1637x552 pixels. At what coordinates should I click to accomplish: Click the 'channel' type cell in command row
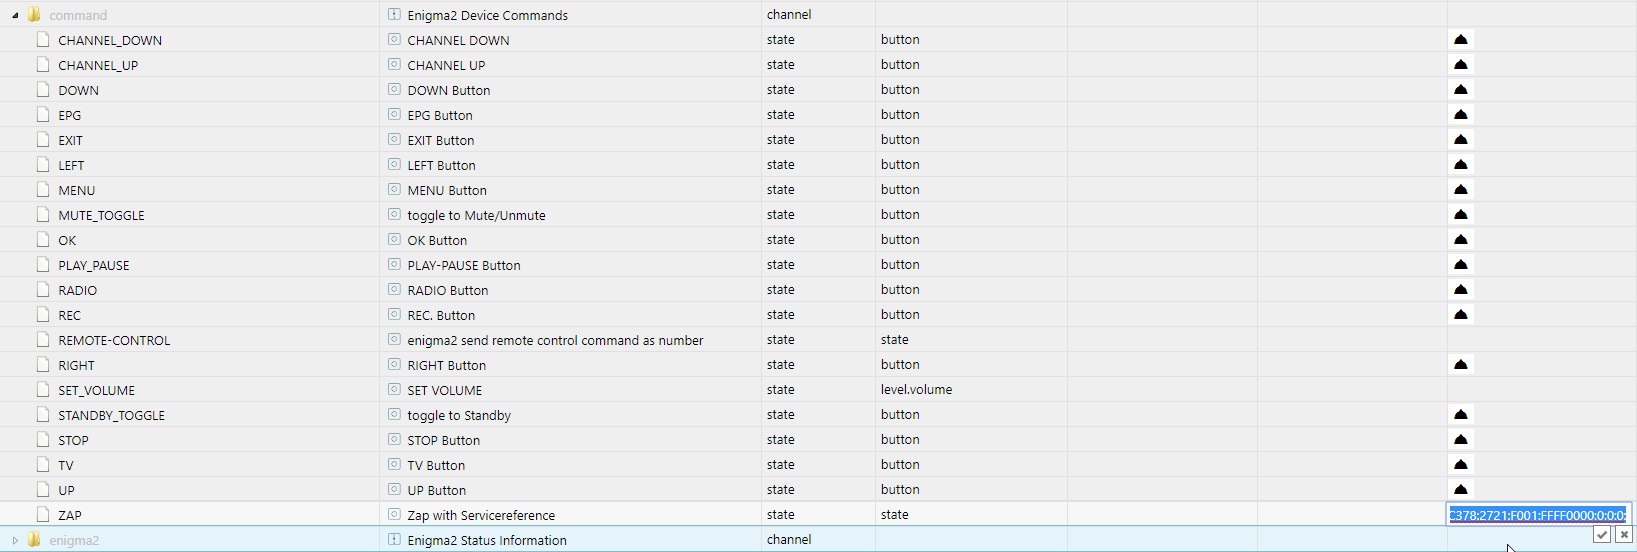789,14
